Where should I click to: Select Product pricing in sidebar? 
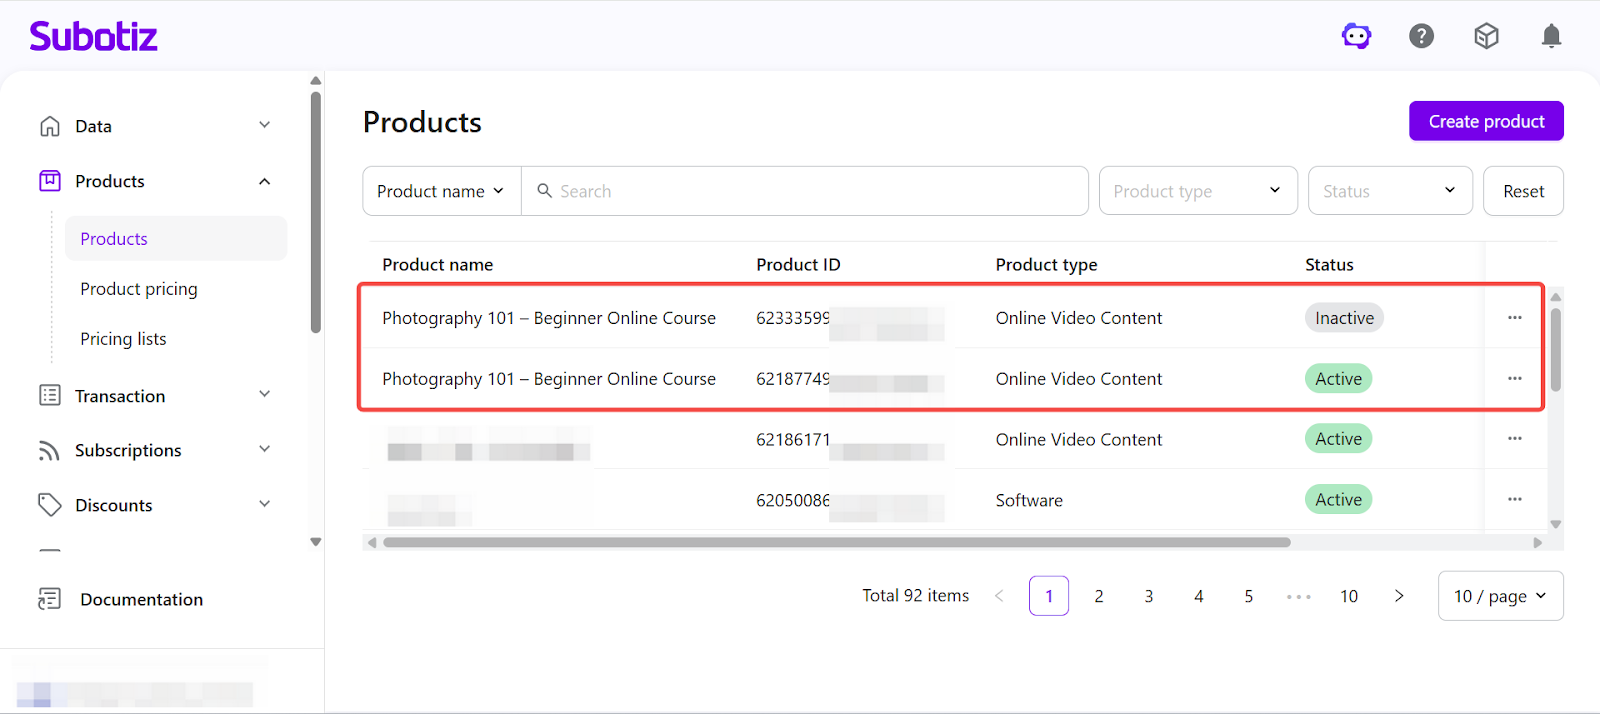click(139, 289)
